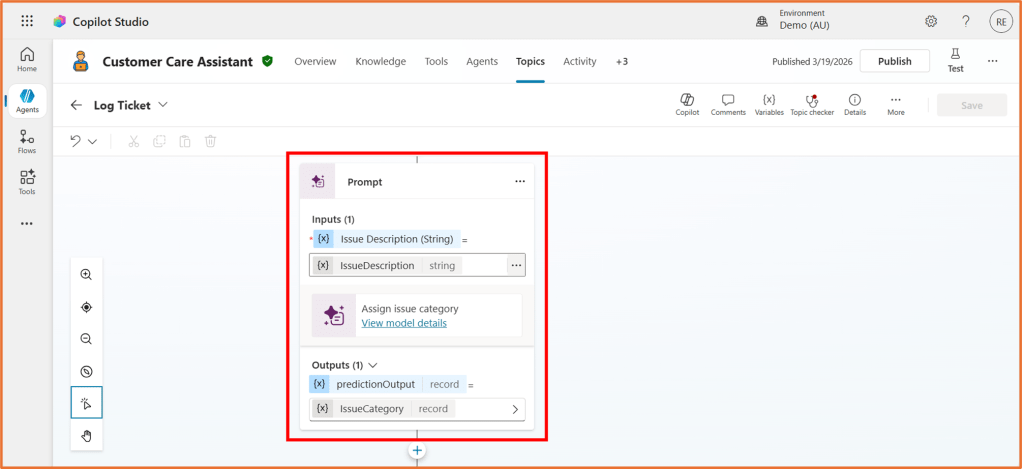Click the Customer Care Assistant agent avatar

coord(81,61)
